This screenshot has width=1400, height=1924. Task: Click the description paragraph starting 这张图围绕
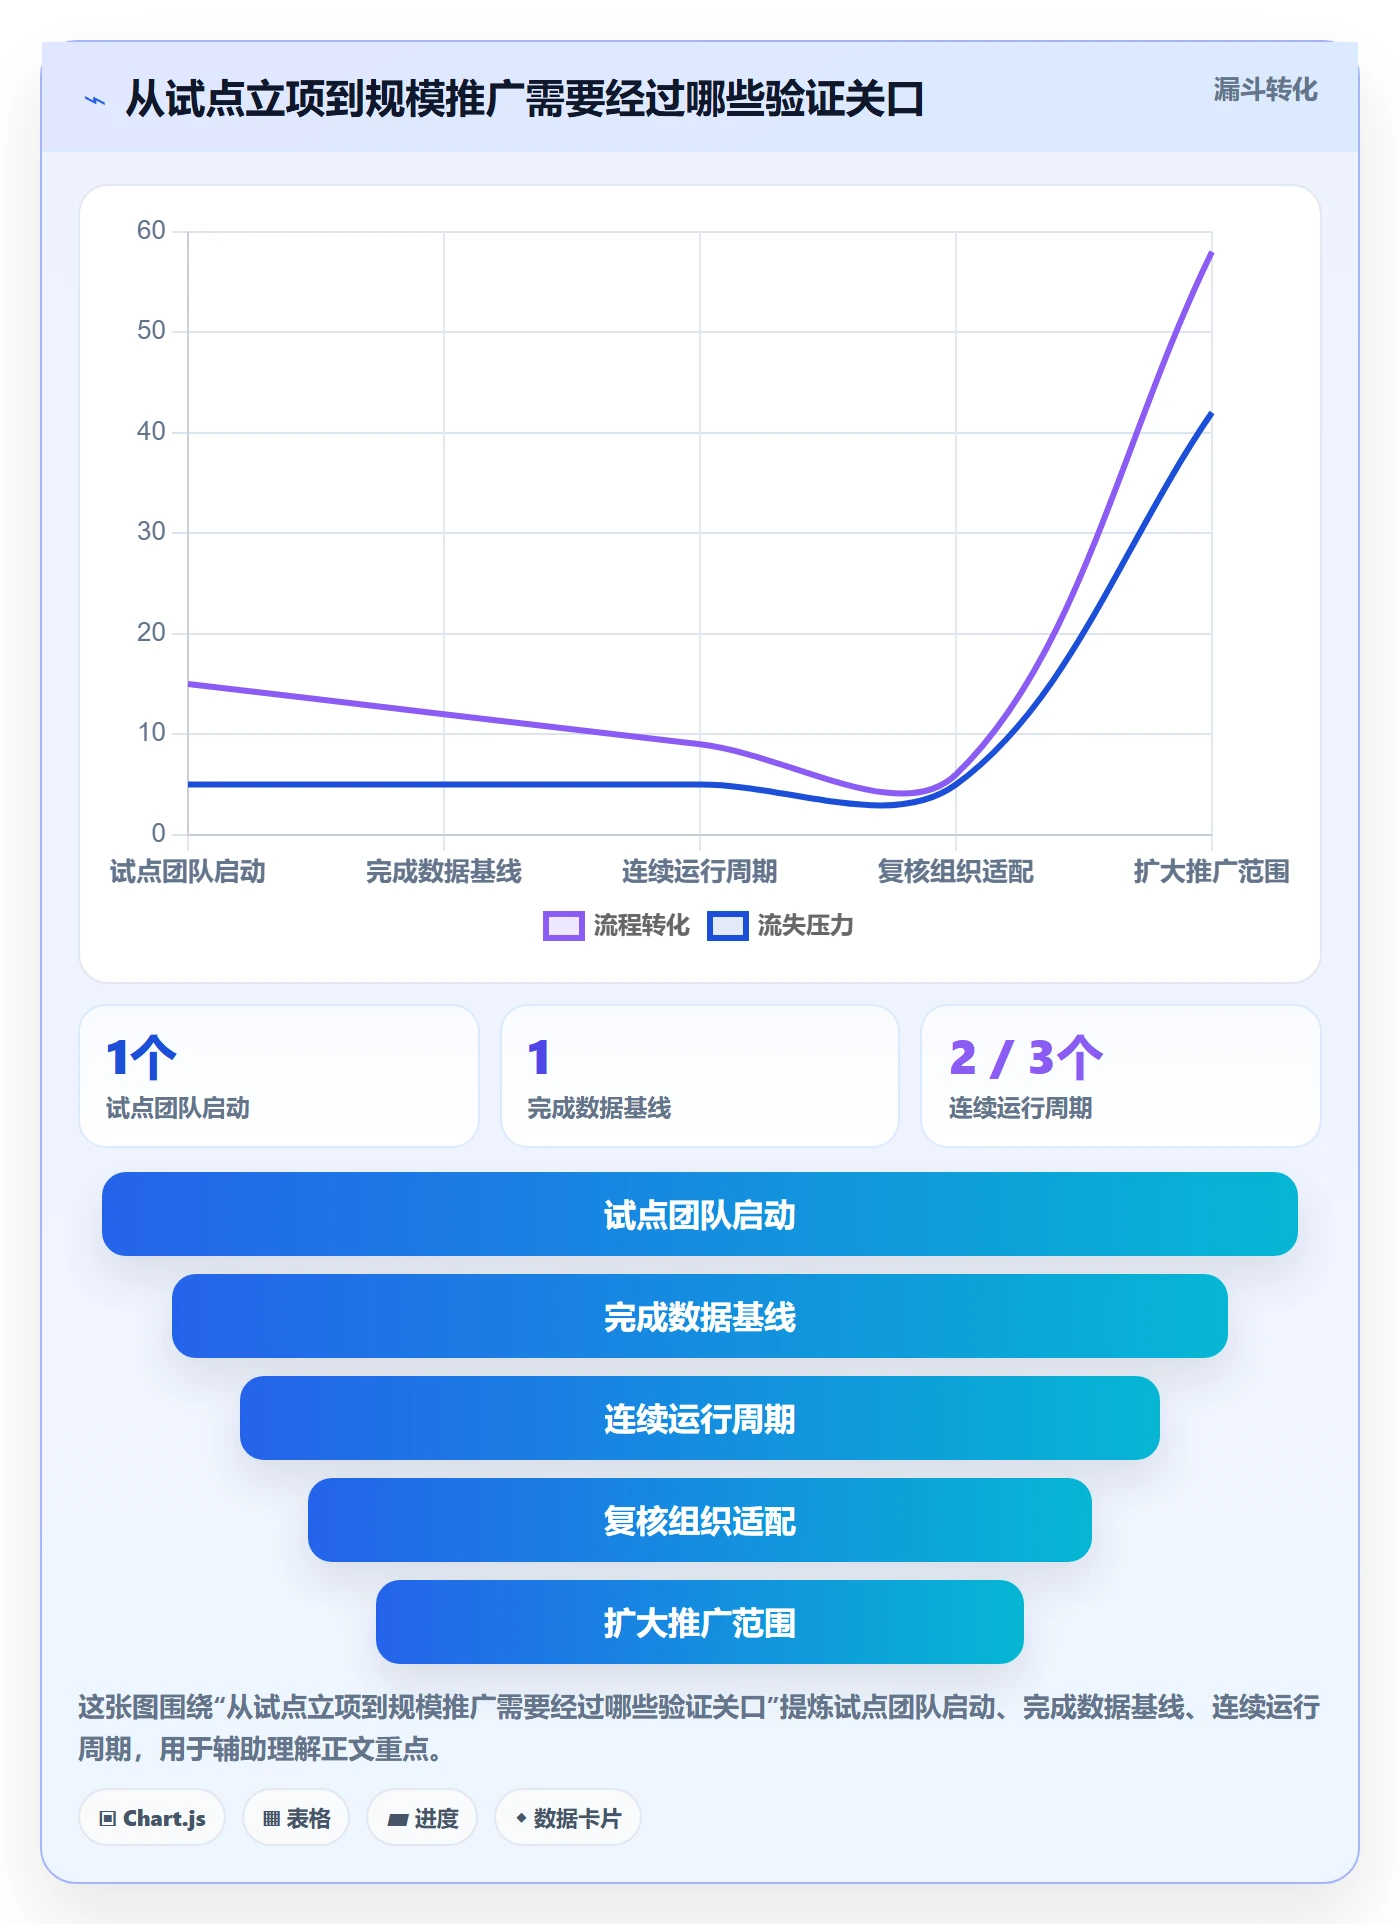tap(699, 1727)
